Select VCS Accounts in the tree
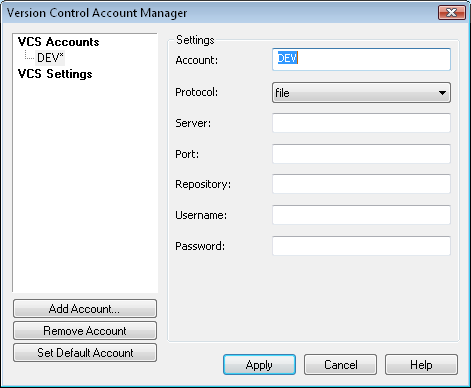Image resolution: width=471 pixels, height=388 pixels. pos(58,42)
